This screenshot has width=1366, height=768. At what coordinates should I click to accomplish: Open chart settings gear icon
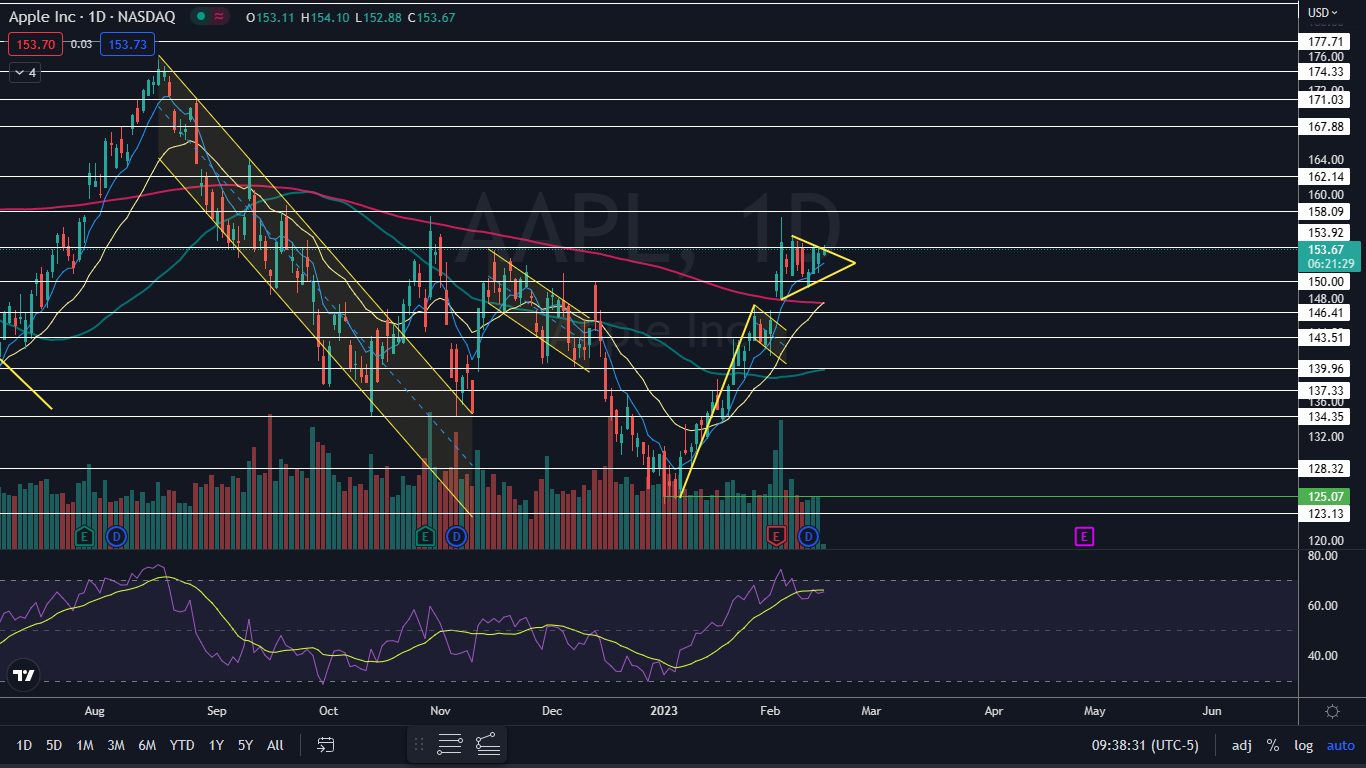1332,711
